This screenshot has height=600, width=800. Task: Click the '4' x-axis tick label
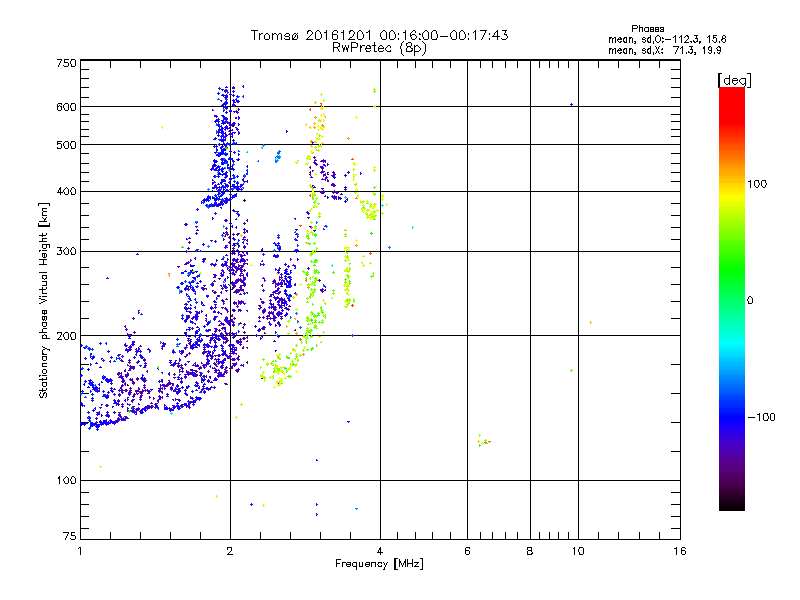(x=380, y=551)
